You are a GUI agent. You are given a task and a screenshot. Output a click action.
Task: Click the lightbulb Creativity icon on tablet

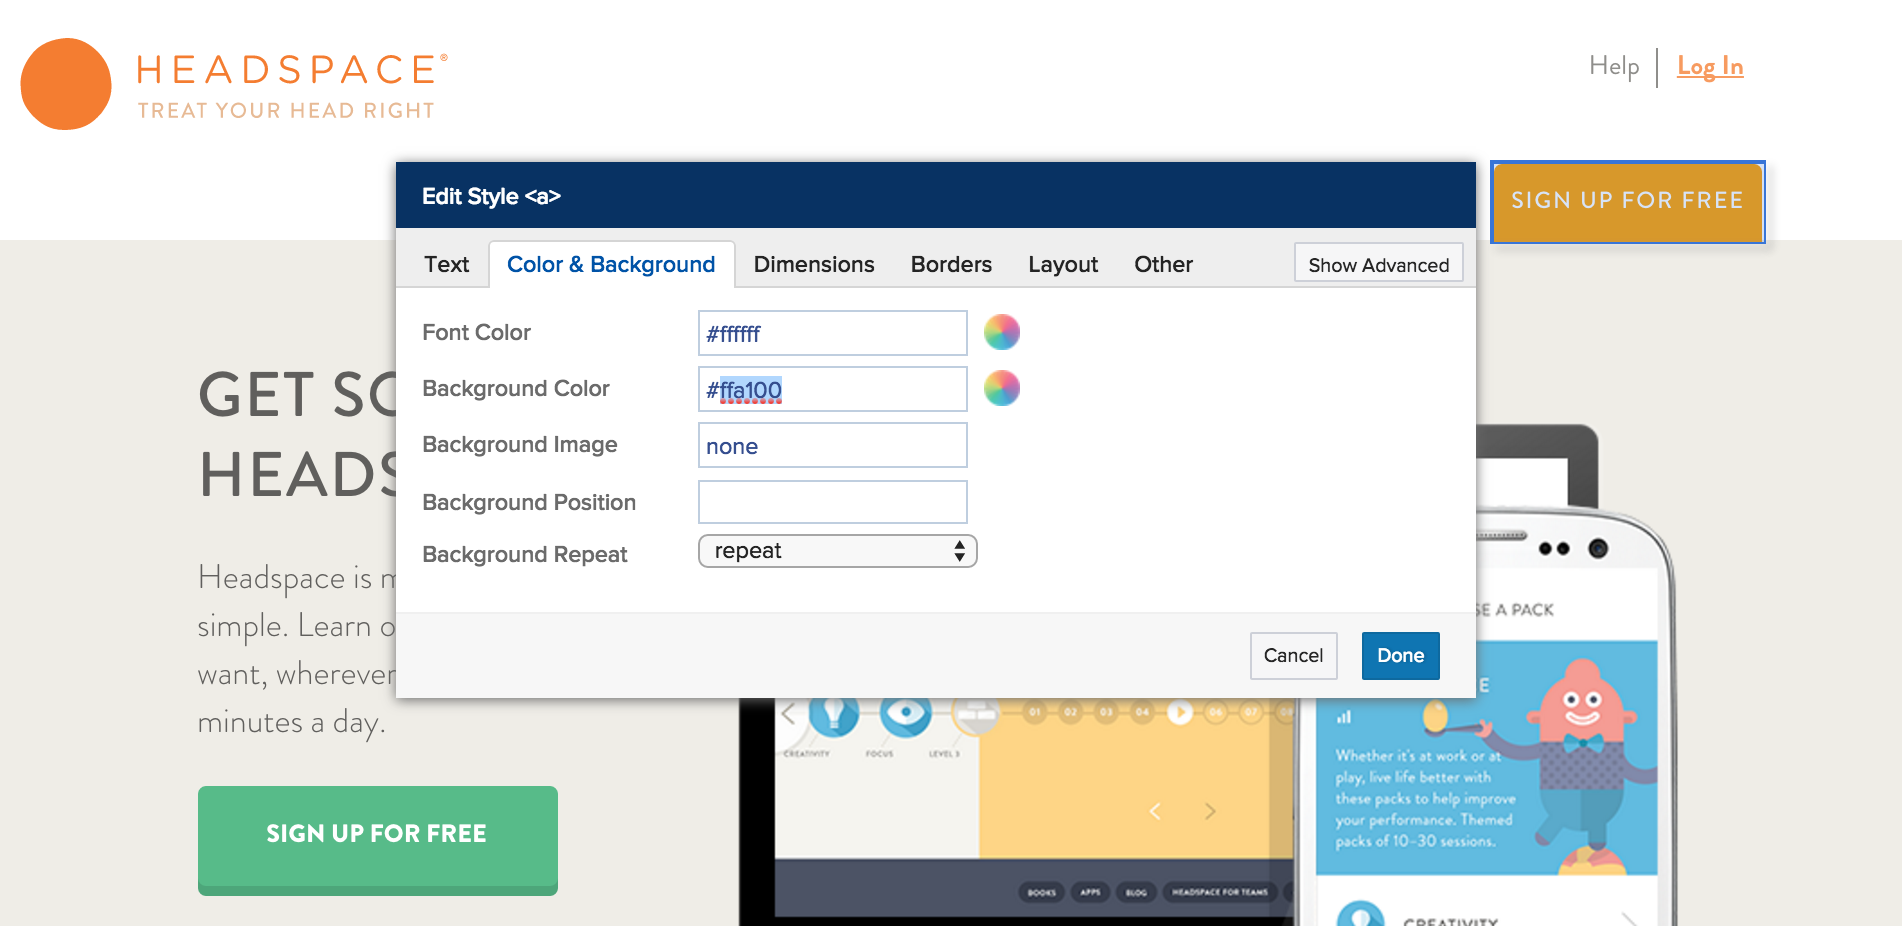834,713
